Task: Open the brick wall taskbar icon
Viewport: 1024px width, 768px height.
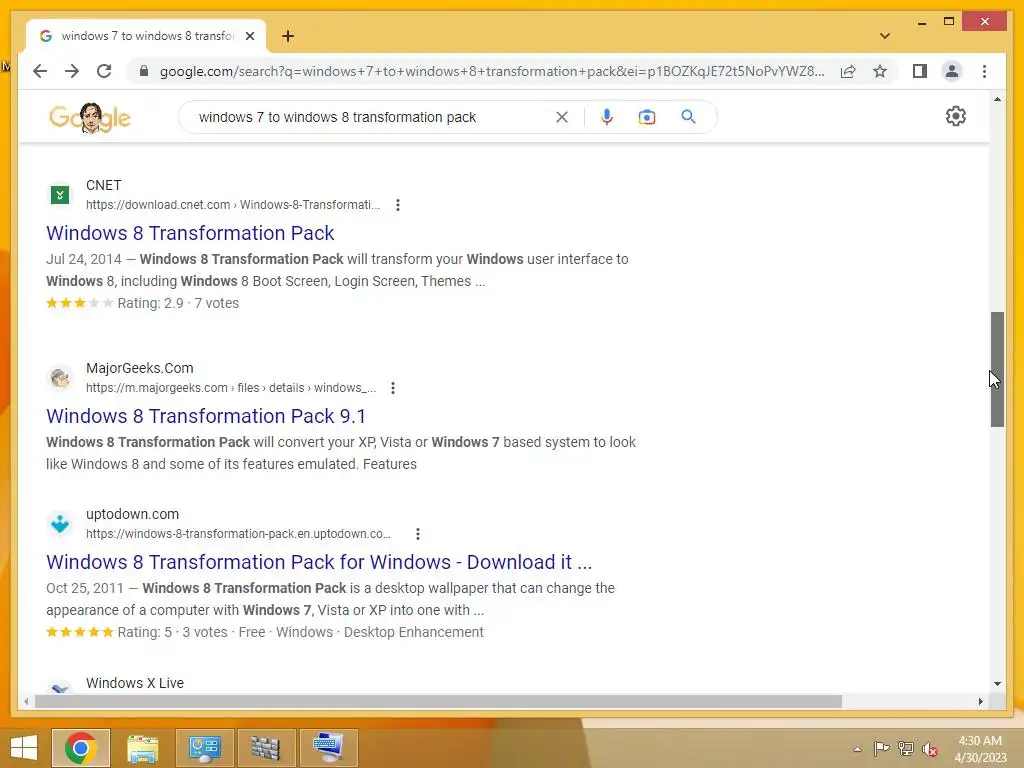Action: pos(266,748)
